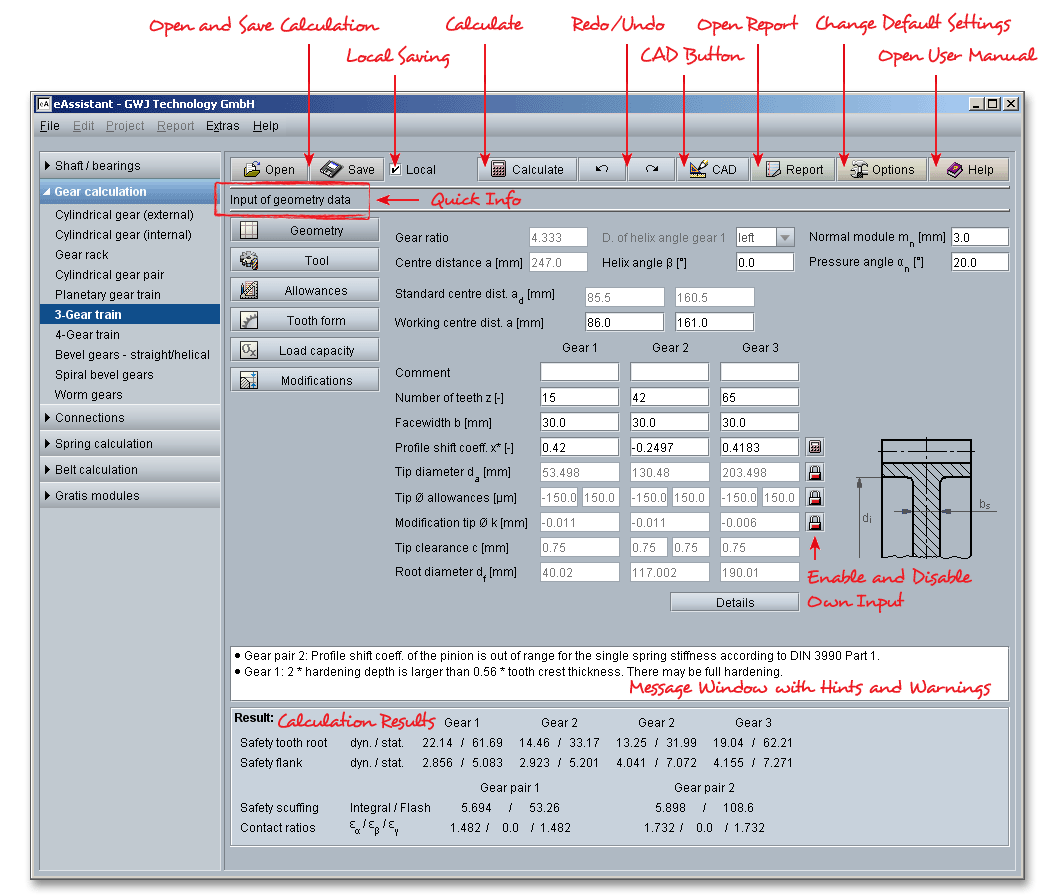Click the Redo arrow button
Image resolution: width=1055 pixels, height=895 pixels.
tap(652, 169)
